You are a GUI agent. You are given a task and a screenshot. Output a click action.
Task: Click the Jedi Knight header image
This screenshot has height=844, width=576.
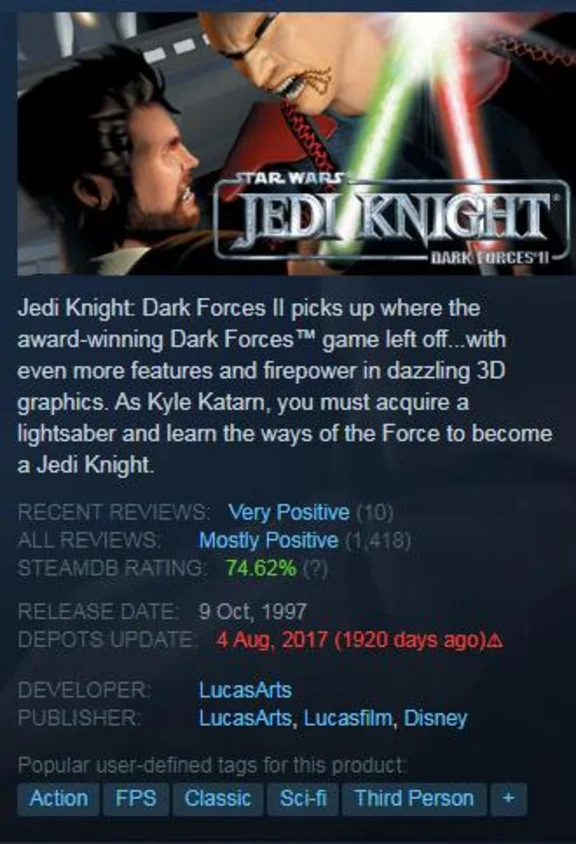pos(297,143)
